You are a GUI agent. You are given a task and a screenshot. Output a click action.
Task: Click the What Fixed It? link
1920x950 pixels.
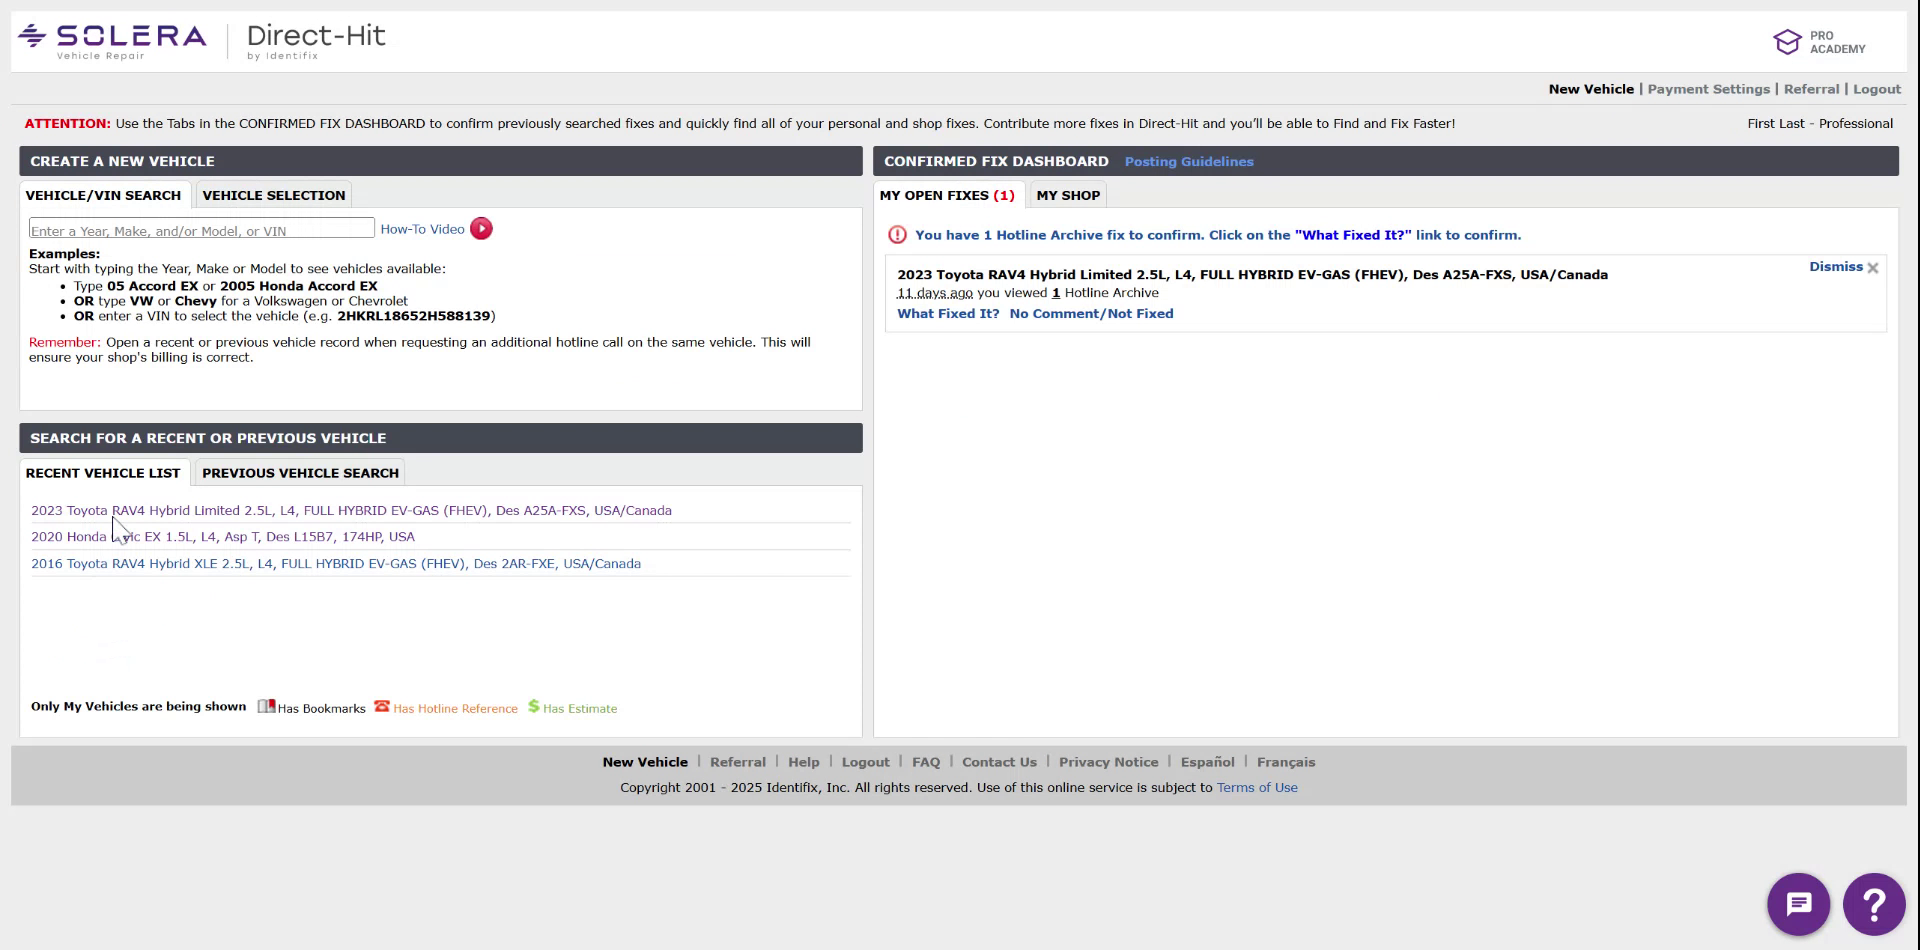947,313
